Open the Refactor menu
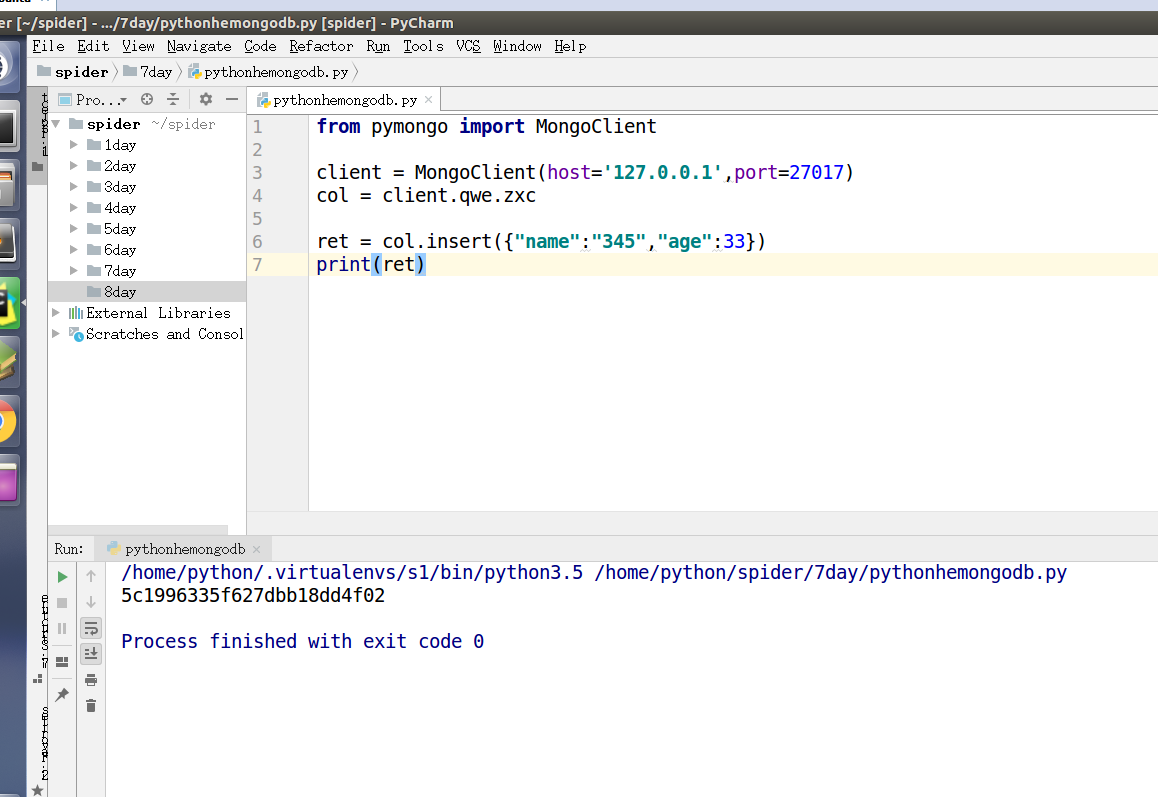The image size is (1158, 797). coord(321,47)
